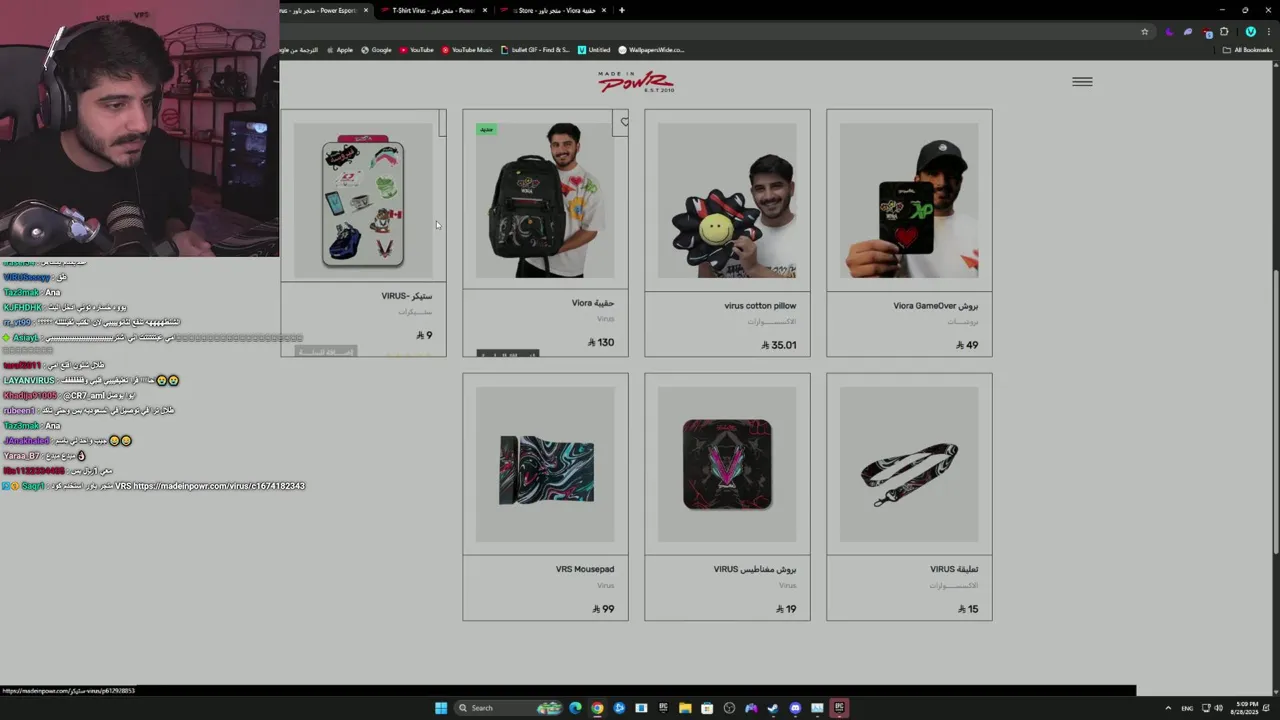This screenshot has height=720, width=1280.
Task: Open the Viora GameOver brooch image
Action: coord(909,201)
